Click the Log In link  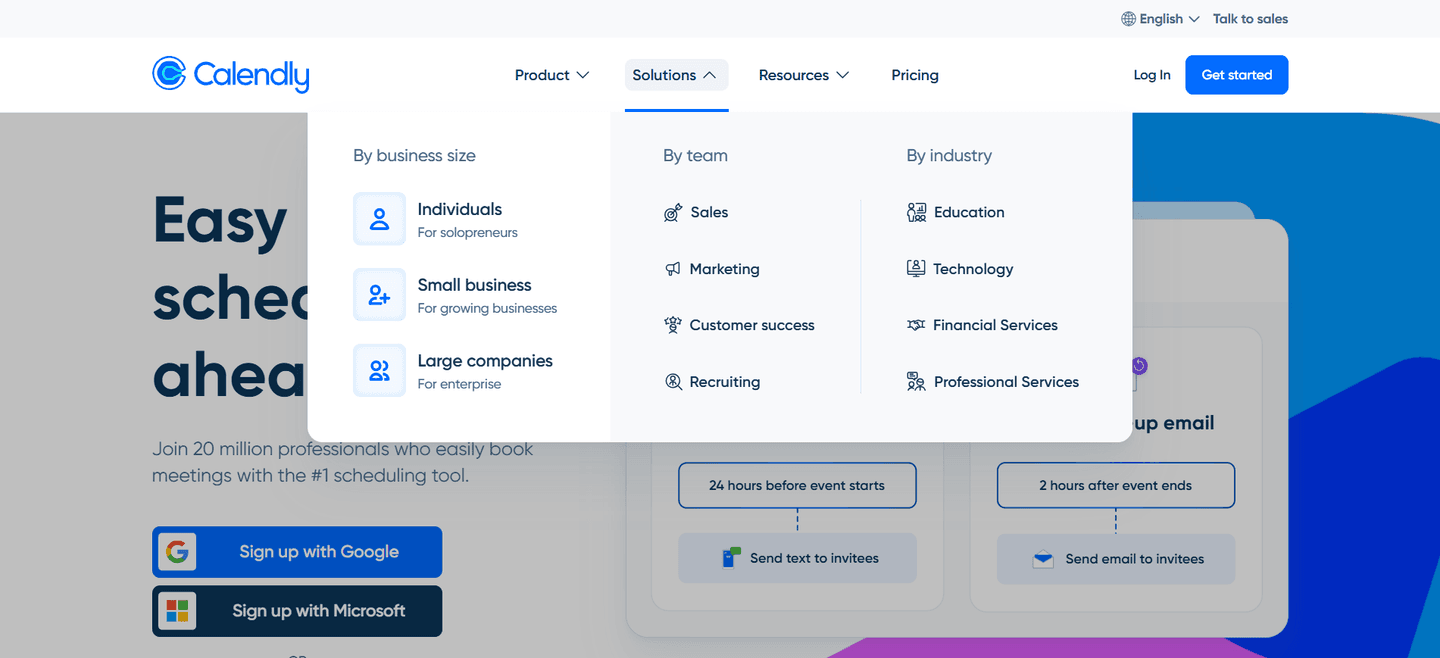pyautogui.click(x=1152, y=75)
